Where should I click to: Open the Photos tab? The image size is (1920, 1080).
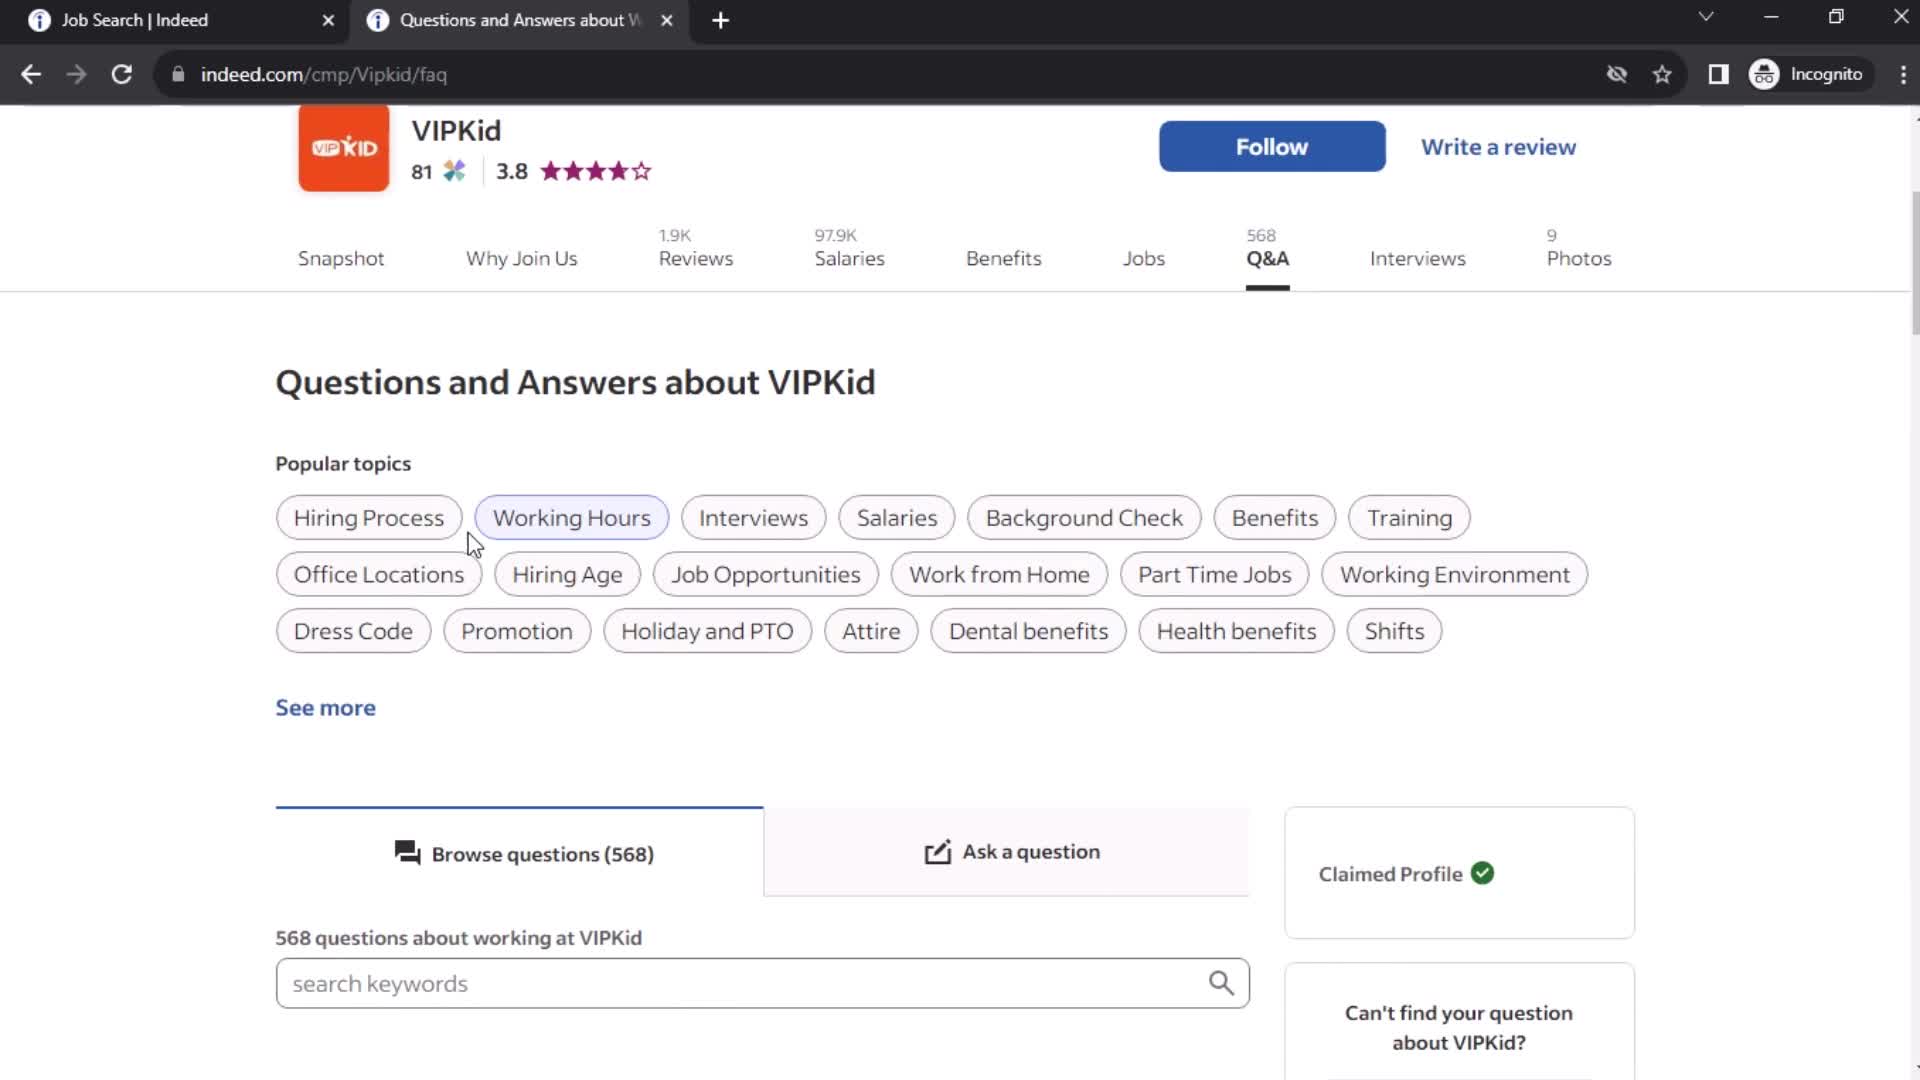(x=1579, y=249)
